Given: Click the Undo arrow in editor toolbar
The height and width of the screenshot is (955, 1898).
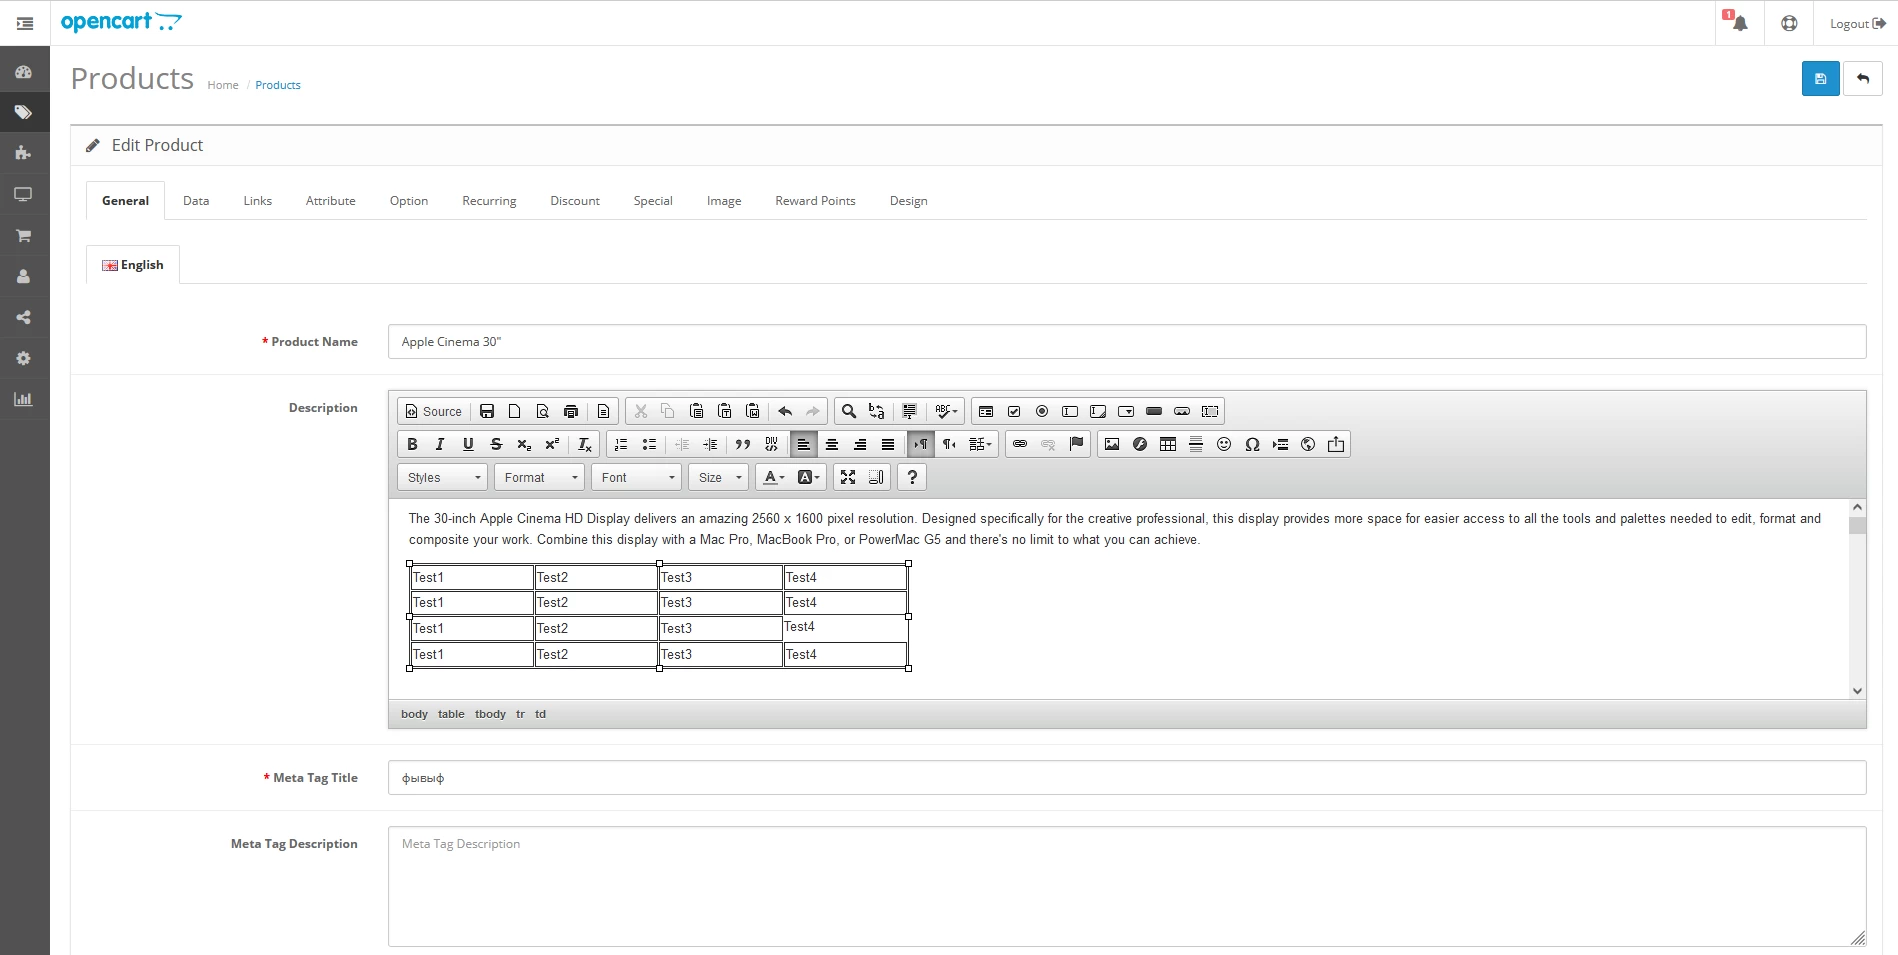Looking at the screenshot, I should pyautogui.click(x=785, y=411).
